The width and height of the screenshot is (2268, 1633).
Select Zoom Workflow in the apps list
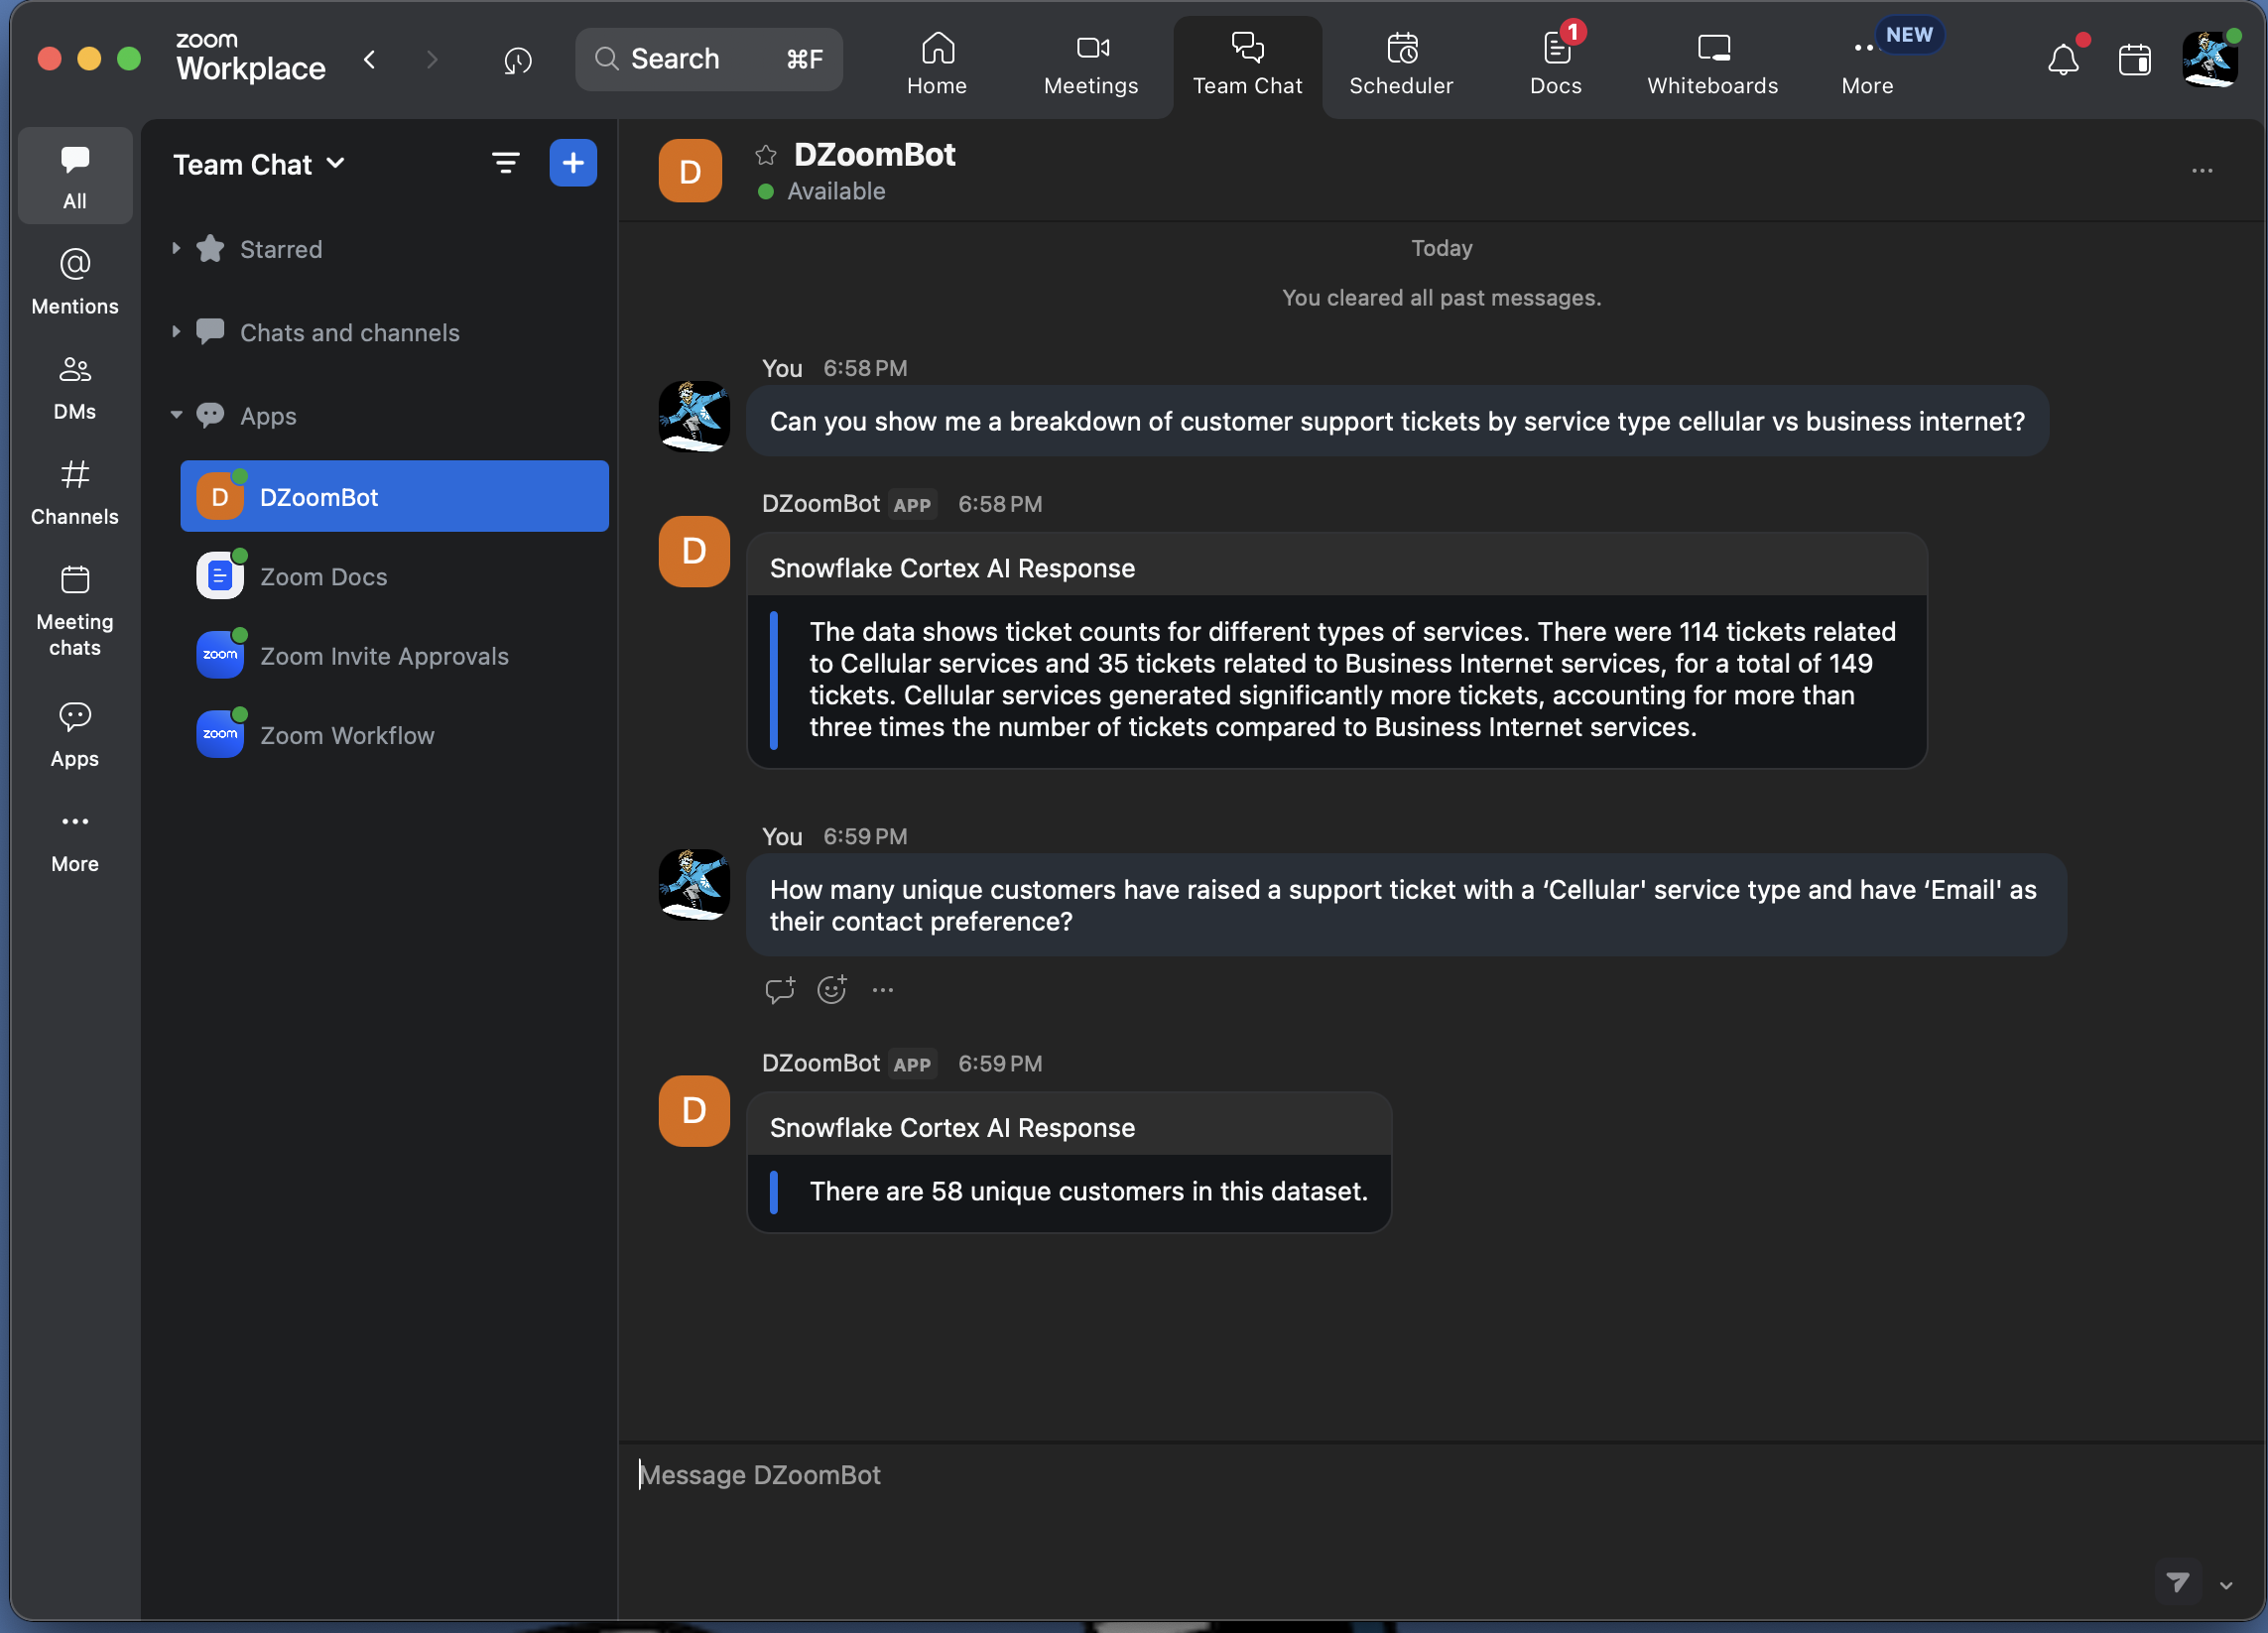(x=347, y=735)
